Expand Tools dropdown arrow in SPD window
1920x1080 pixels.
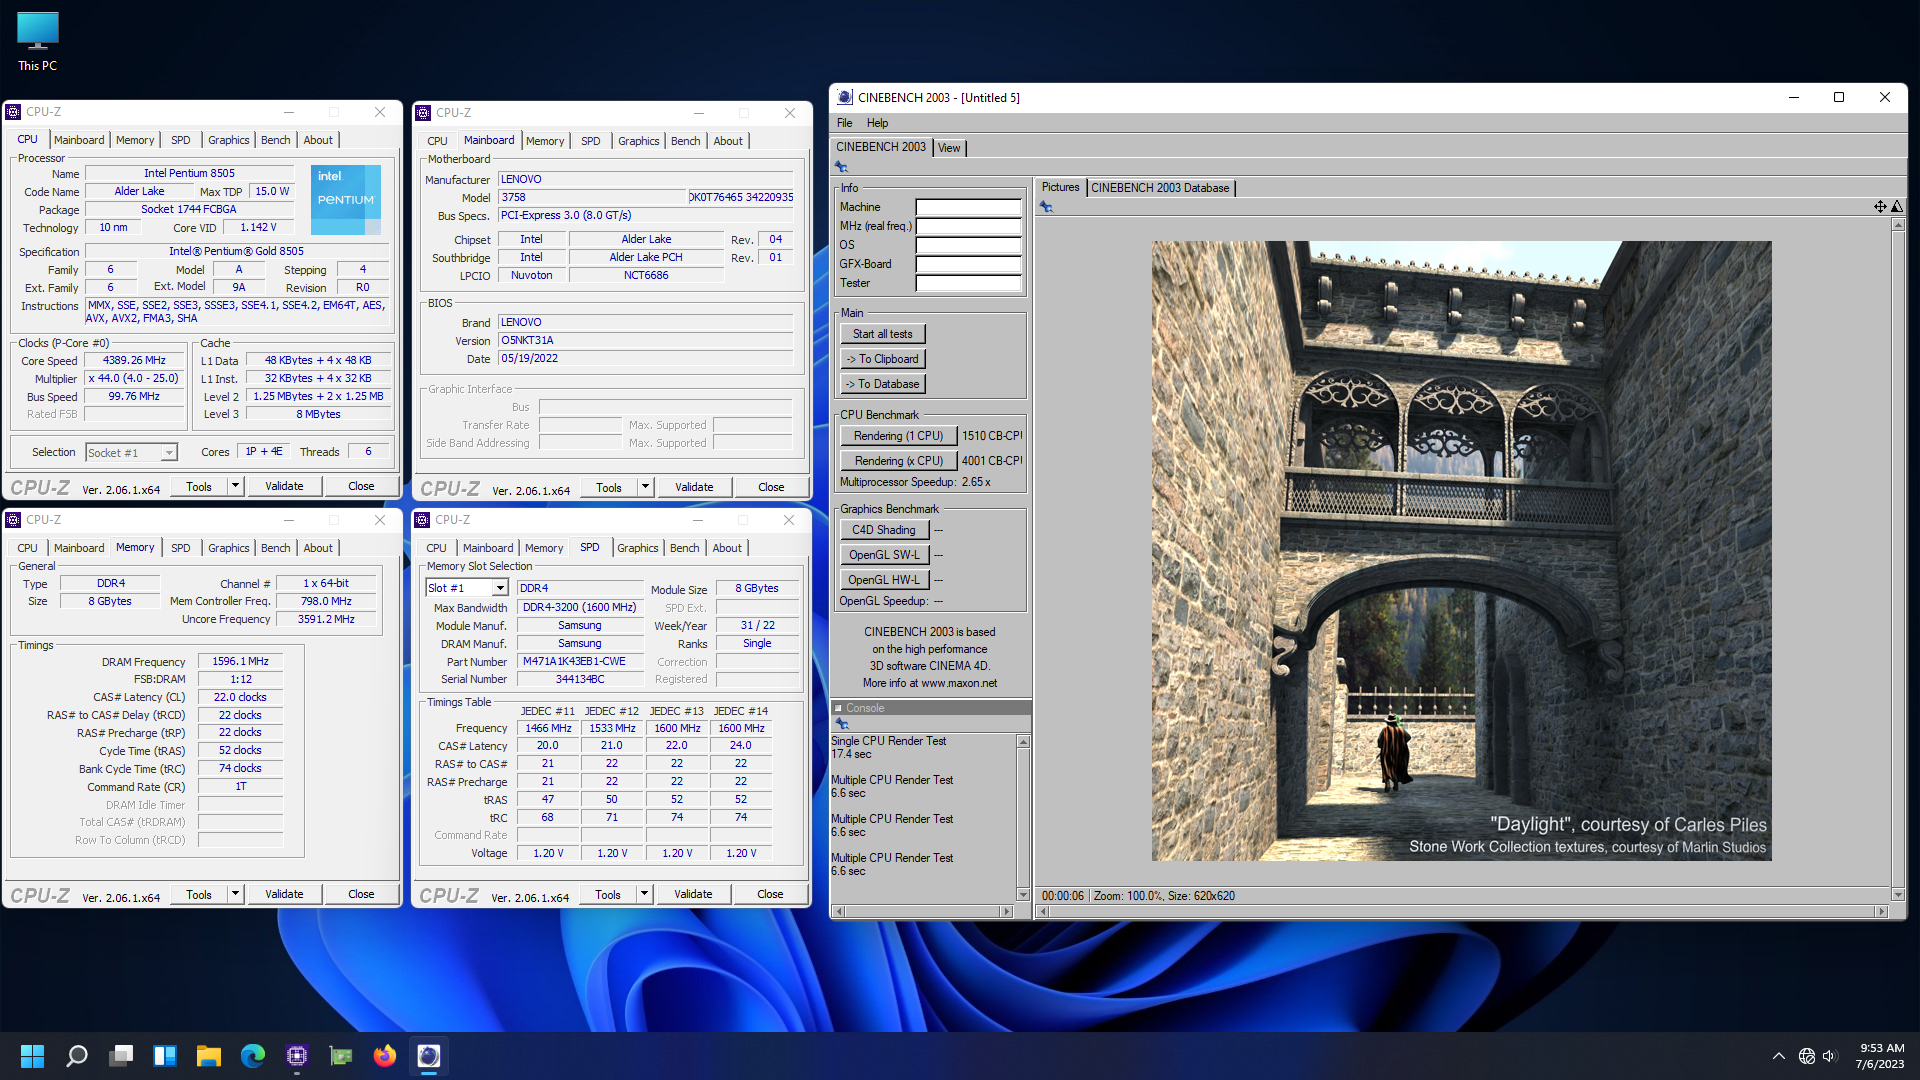[644, 894]
